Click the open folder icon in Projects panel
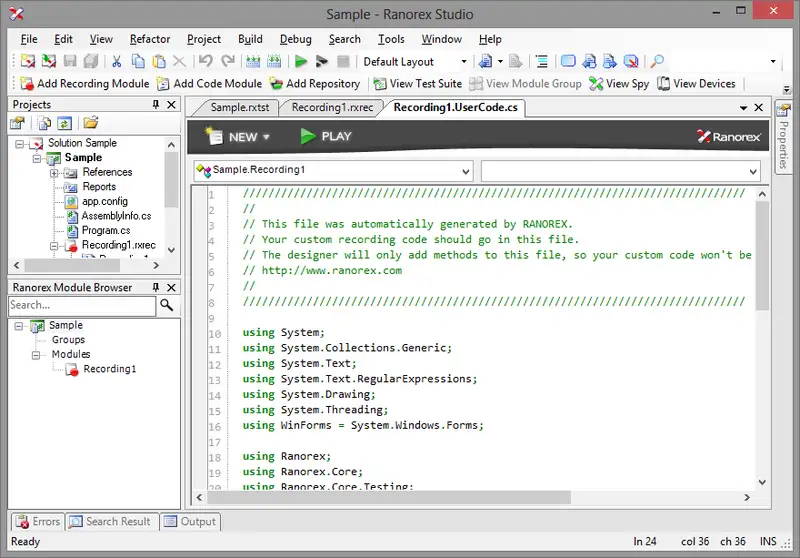 point(91,122)
